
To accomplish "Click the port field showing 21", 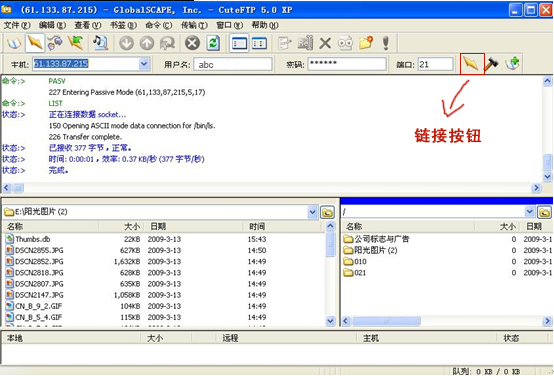I will [435, 64].
